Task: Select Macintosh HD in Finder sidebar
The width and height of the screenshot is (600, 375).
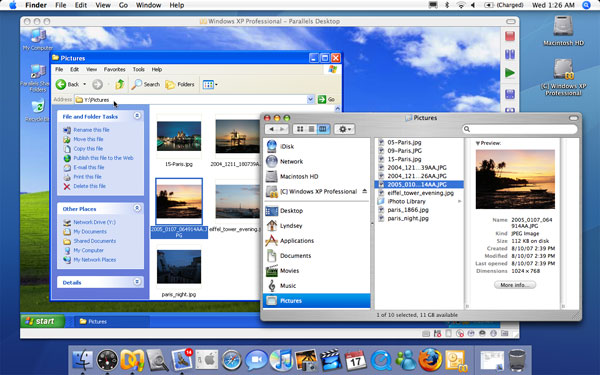Action: pos(299,176)
